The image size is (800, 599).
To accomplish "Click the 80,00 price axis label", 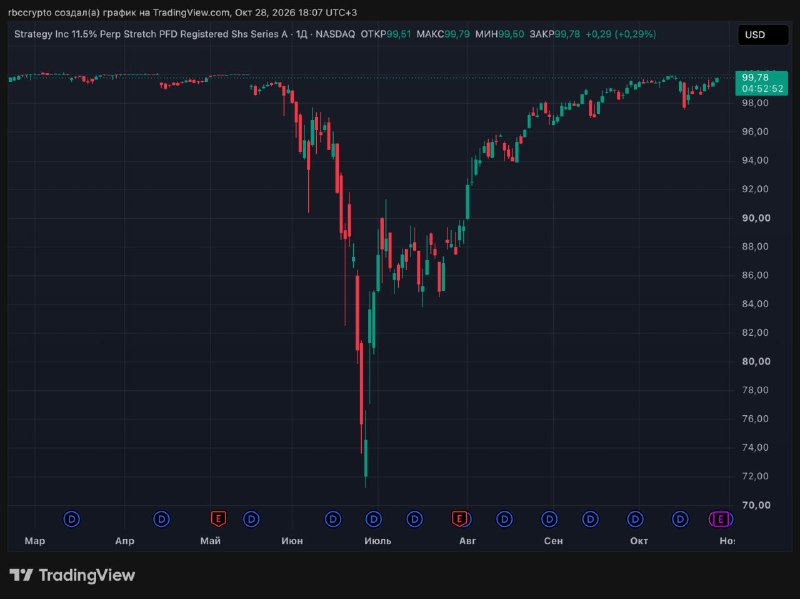I will (x=756, y=361).
